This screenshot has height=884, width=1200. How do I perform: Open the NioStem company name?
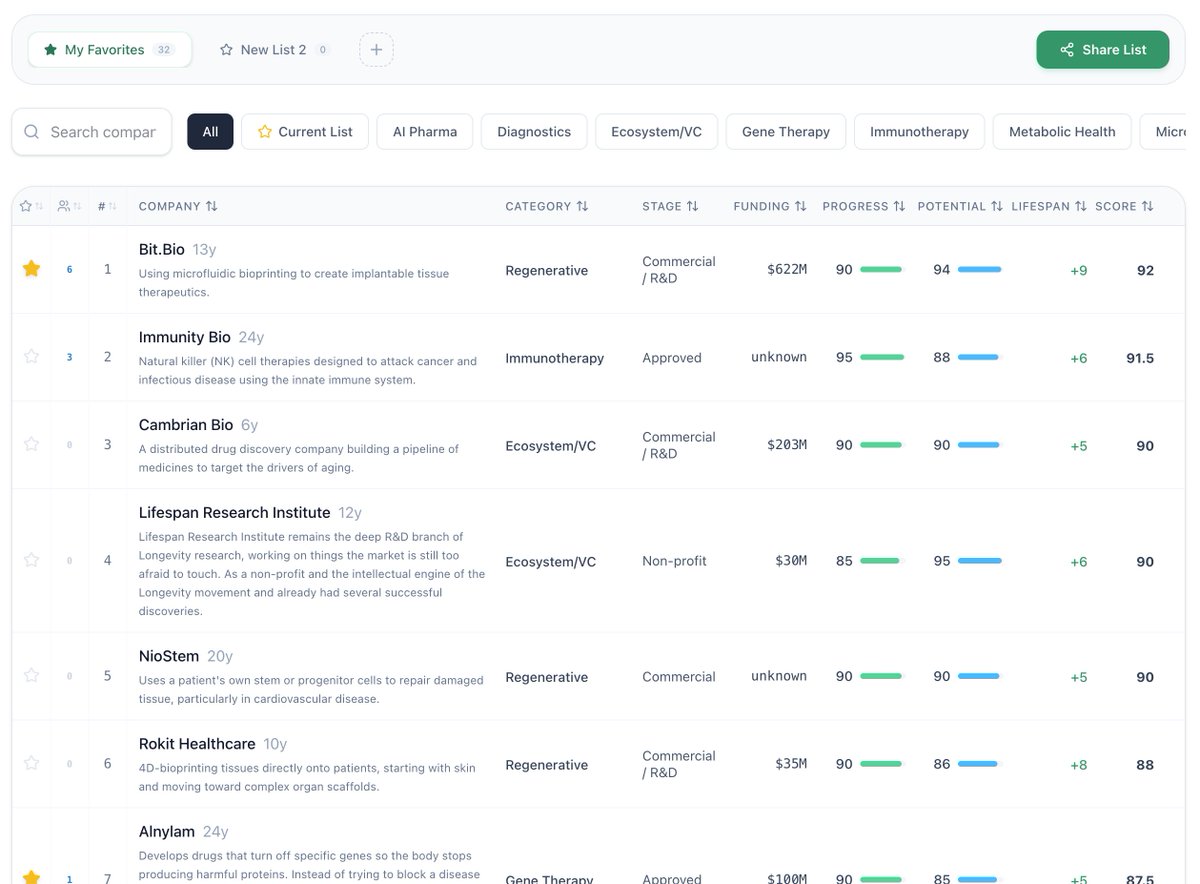(169, 656)
